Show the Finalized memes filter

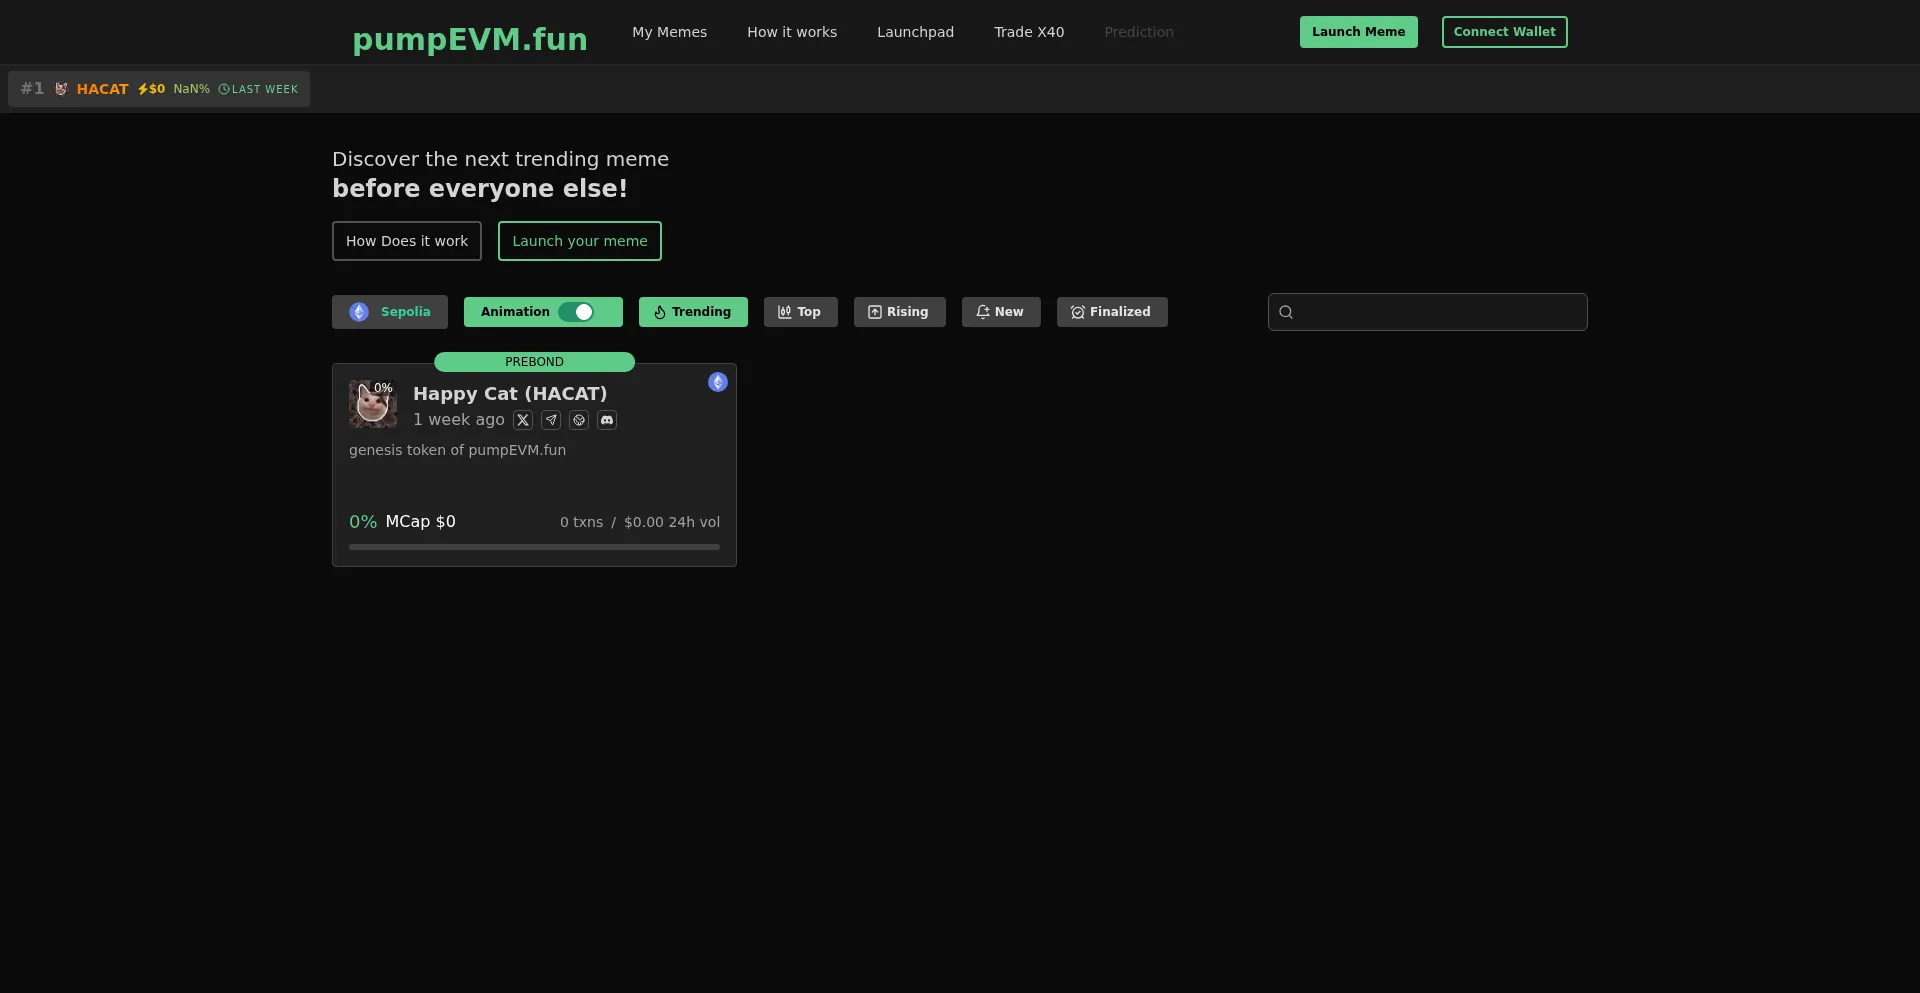1112,312
